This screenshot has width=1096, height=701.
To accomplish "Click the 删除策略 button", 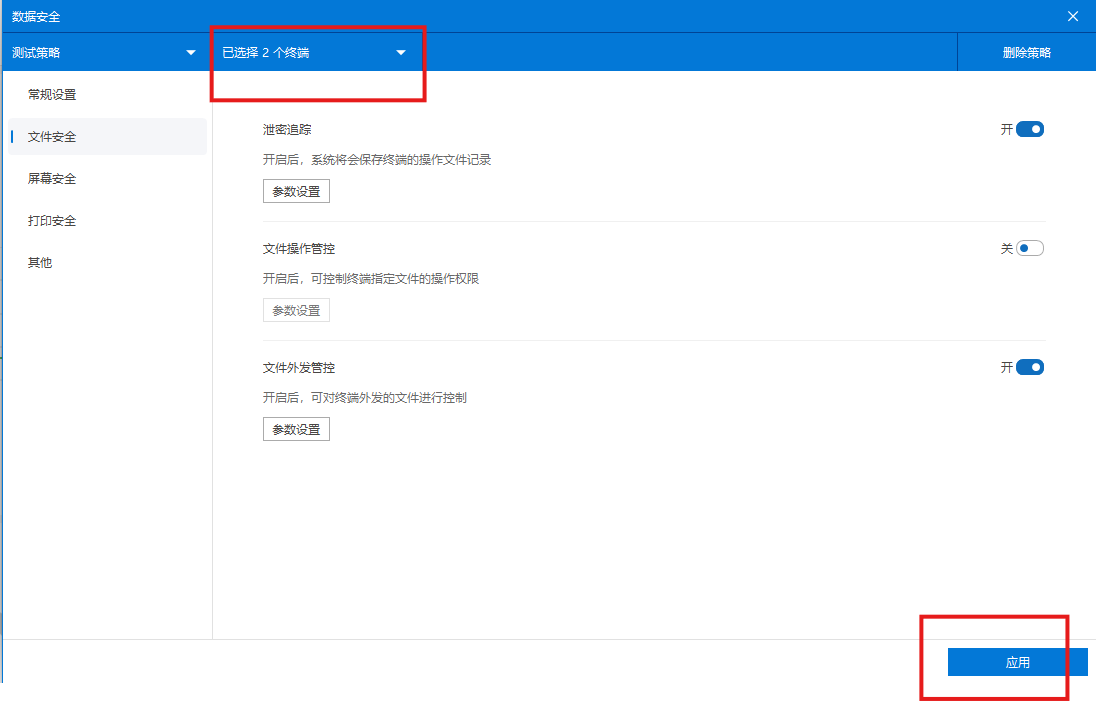I will click(x=1026, y=52).
